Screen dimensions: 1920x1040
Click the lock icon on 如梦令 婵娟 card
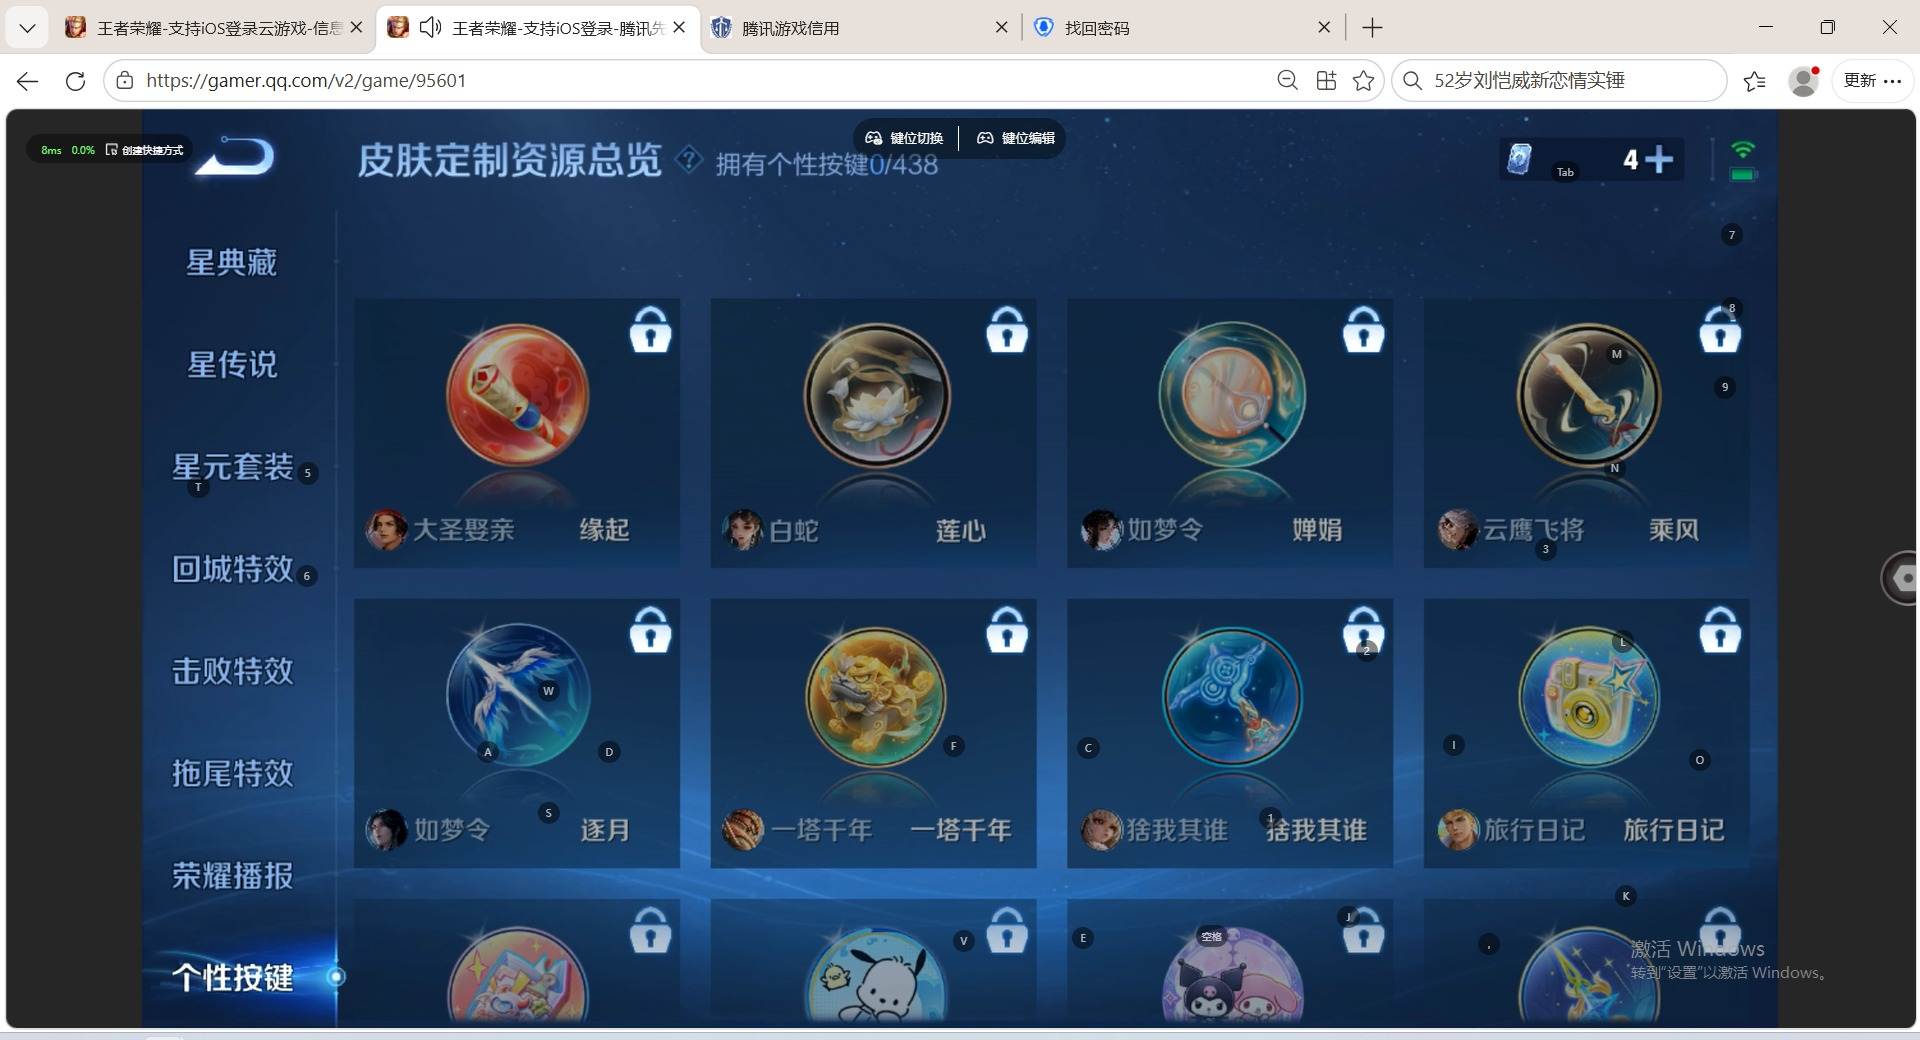pyautogui.click(x=1363, y=329)
